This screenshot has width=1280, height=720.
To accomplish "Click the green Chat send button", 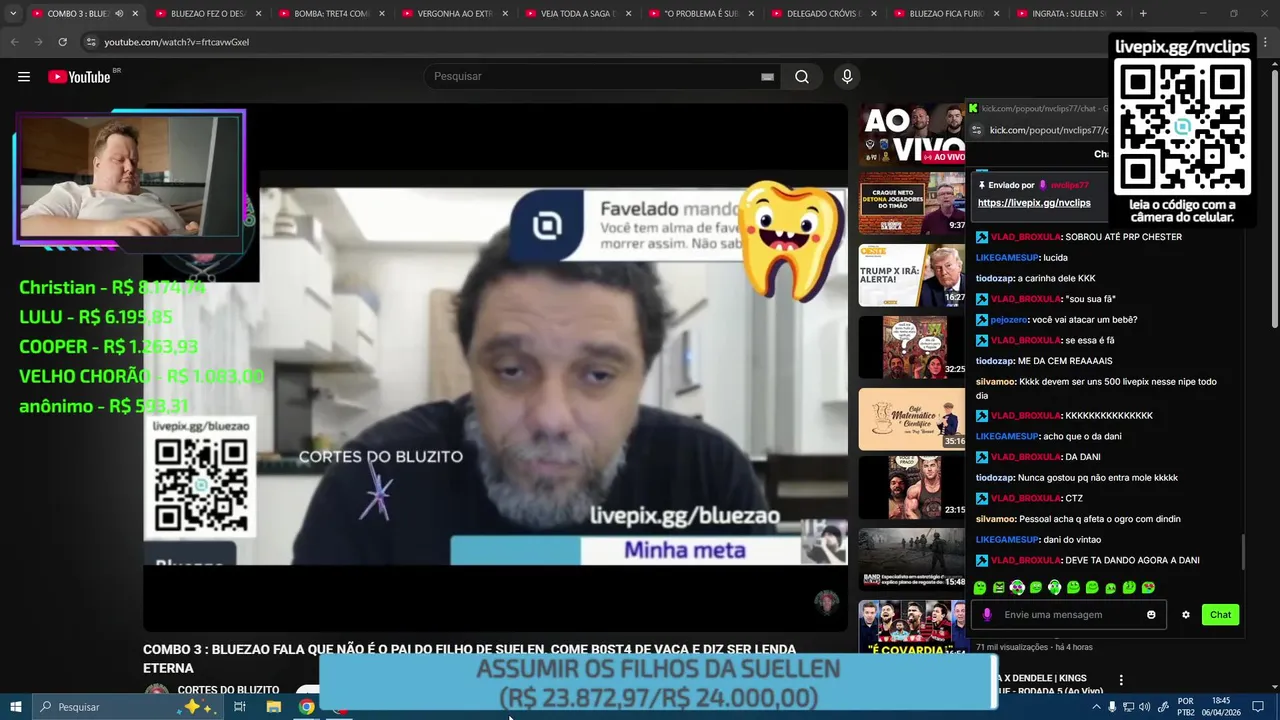I will click(x=1220, y=615).
